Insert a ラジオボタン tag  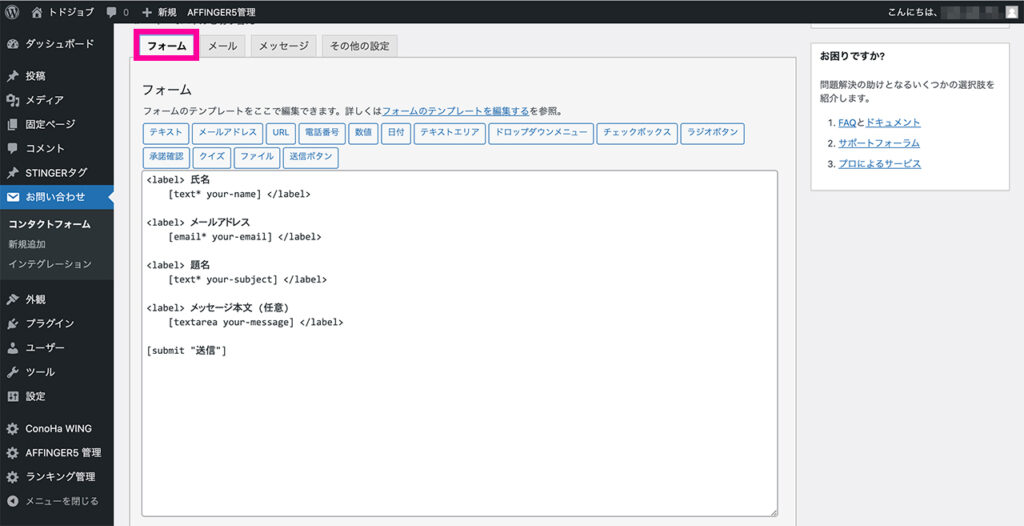click(712, 133)
